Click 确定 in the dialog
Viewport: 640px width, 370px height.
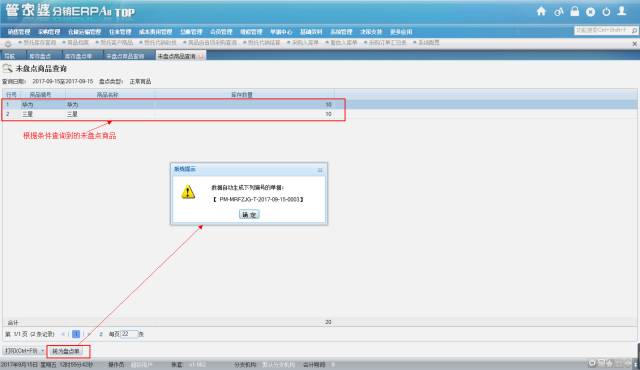click(x=249, y=215)
